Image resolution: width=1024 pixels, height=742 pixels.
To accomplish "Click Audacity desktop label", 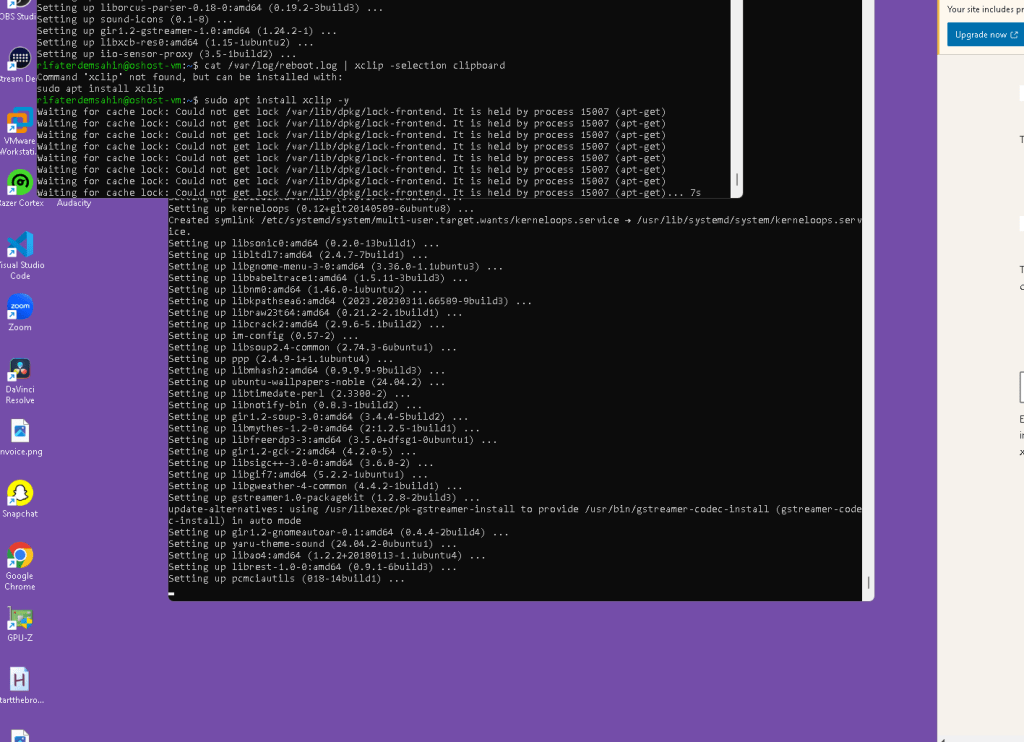I will pos(74,203).
